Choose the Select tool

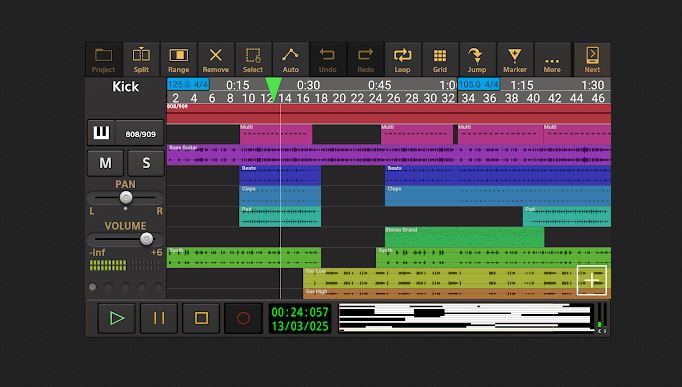pyautogui.click(x=253, y=60)
